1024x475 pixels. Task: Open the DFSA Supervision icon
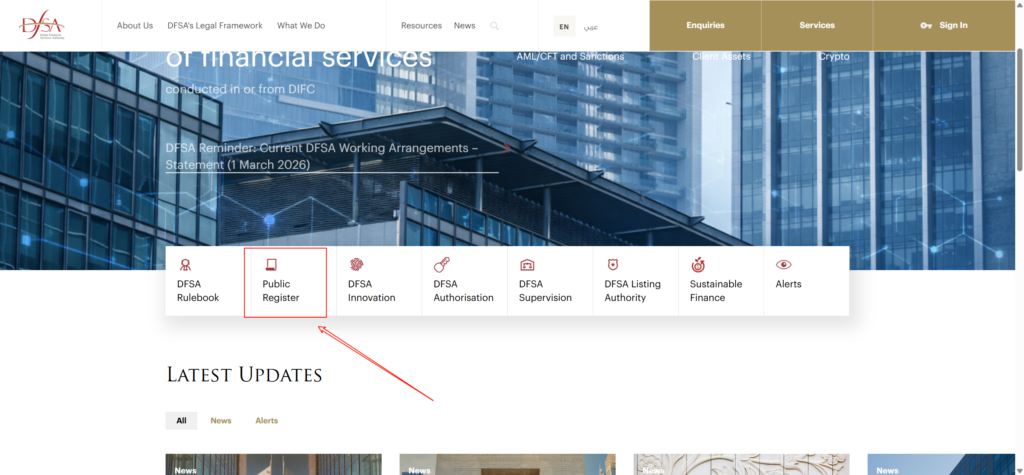(x=527, y=265)
